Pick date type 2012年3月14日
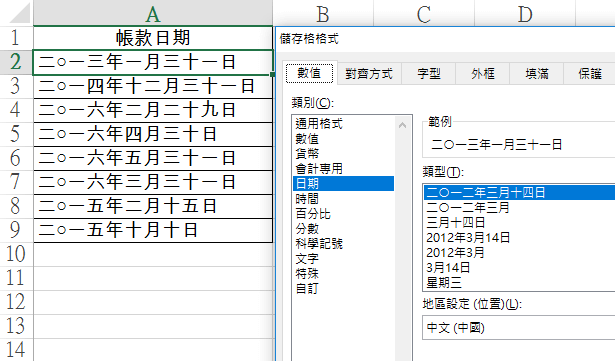The width and height of the screenshot is (615, 361). [519, 237]
